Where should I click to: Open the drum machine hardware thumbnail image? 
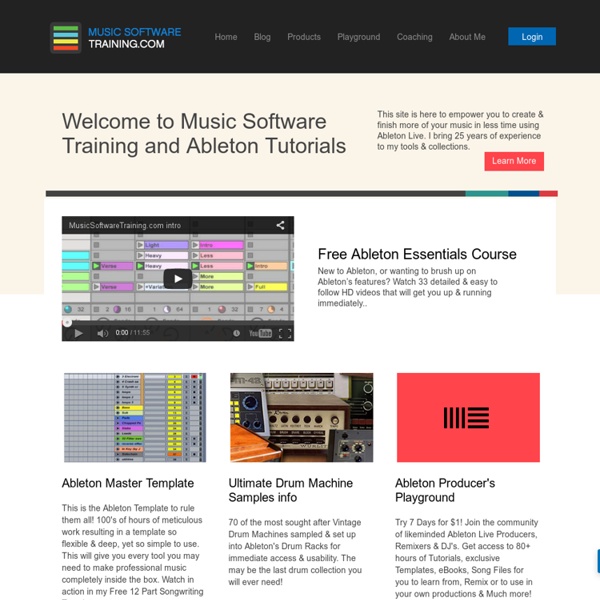[302, 417]
